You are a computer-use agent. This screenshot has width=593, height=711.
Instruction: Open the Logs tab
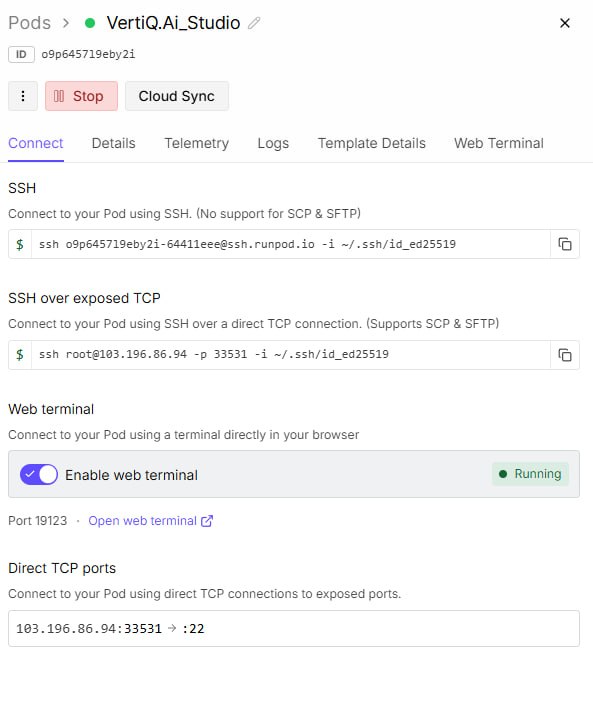[x=273, y=143]
